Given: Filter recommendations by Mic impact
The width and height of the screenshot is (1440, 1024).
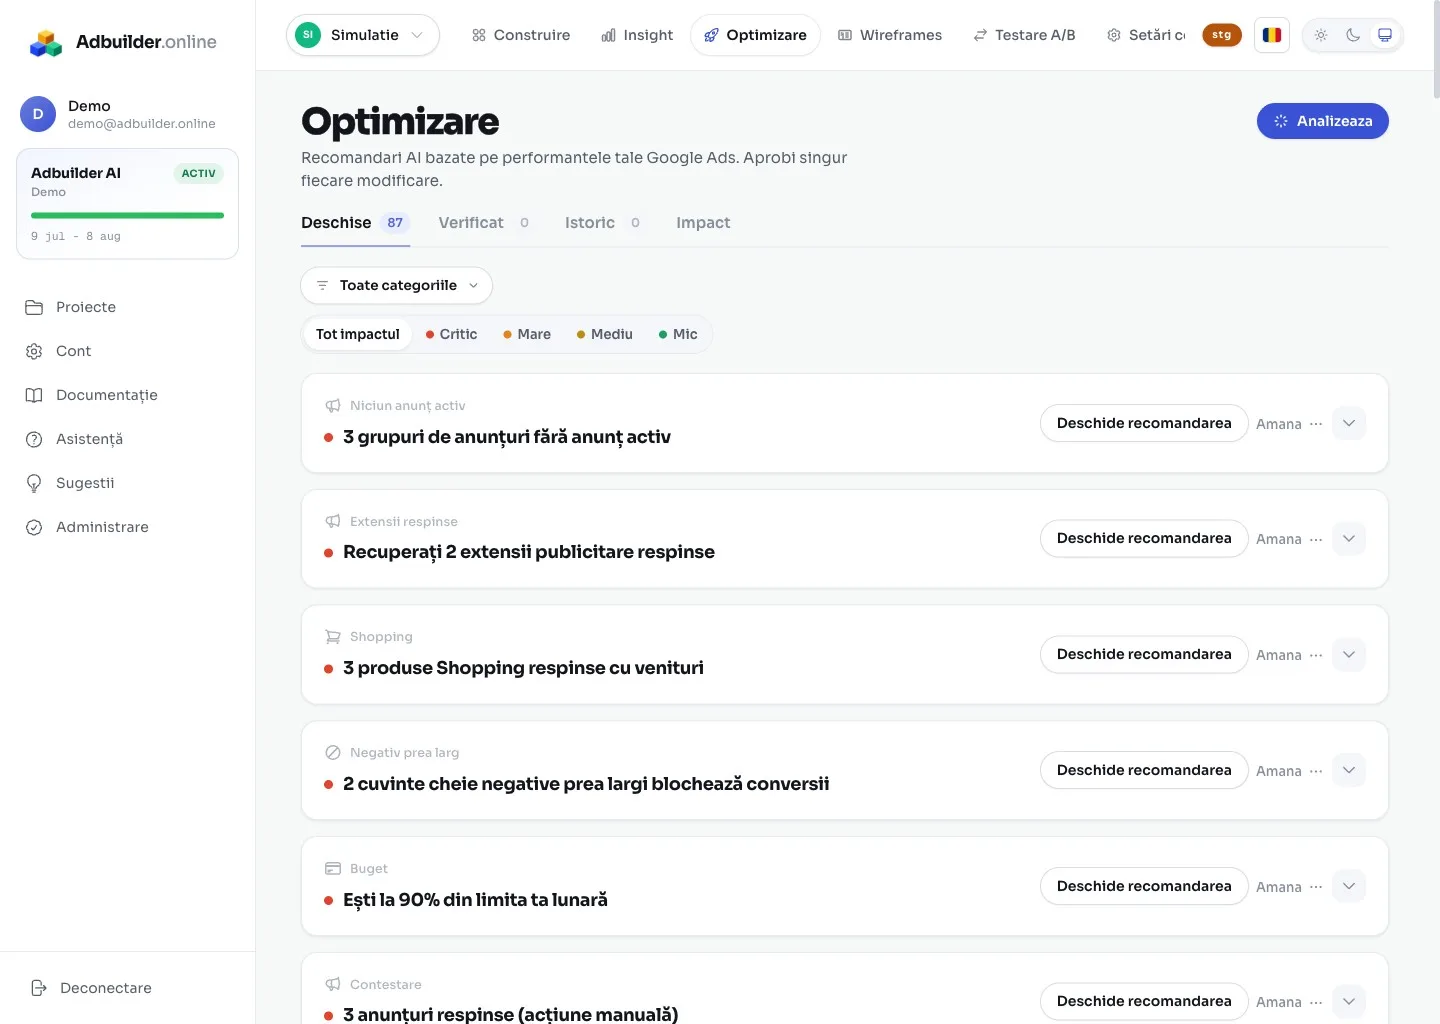Looking at the screenshot, I should 678,334.
